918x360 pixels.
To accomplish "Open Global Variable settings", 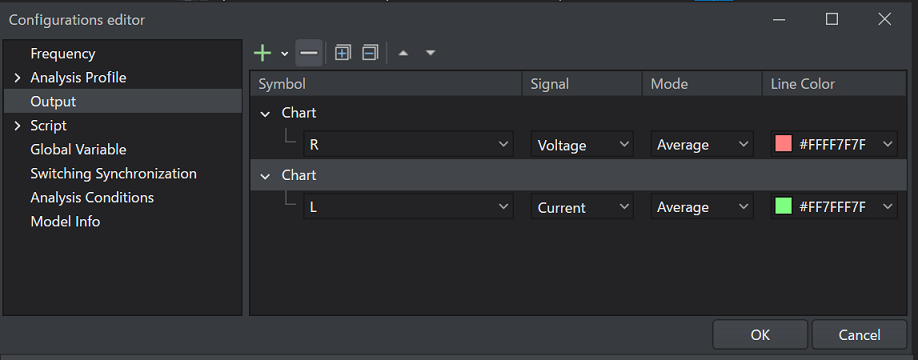I will click(78, 150).
